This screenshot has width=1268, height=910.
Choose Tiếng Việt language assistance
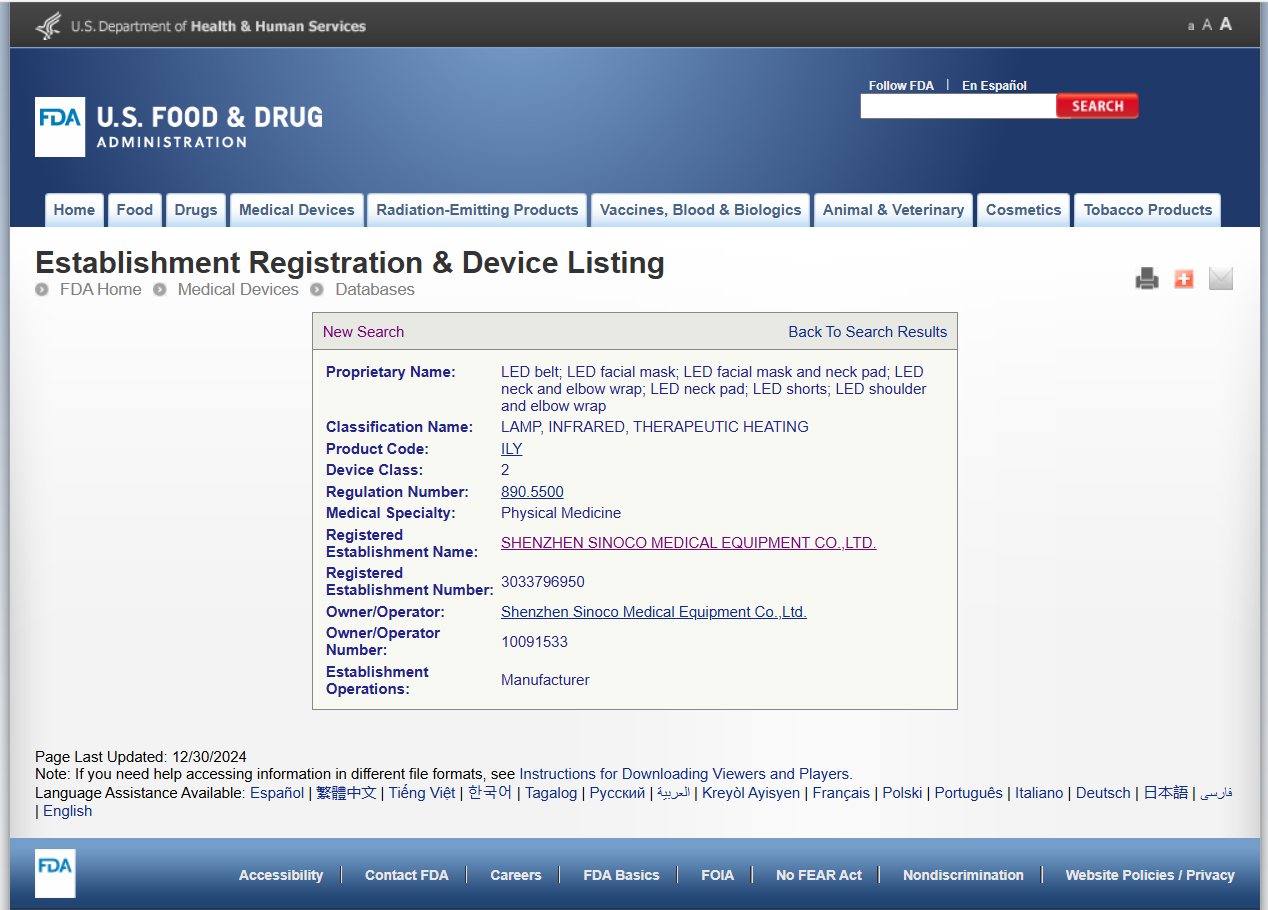(x=422, y=793)
